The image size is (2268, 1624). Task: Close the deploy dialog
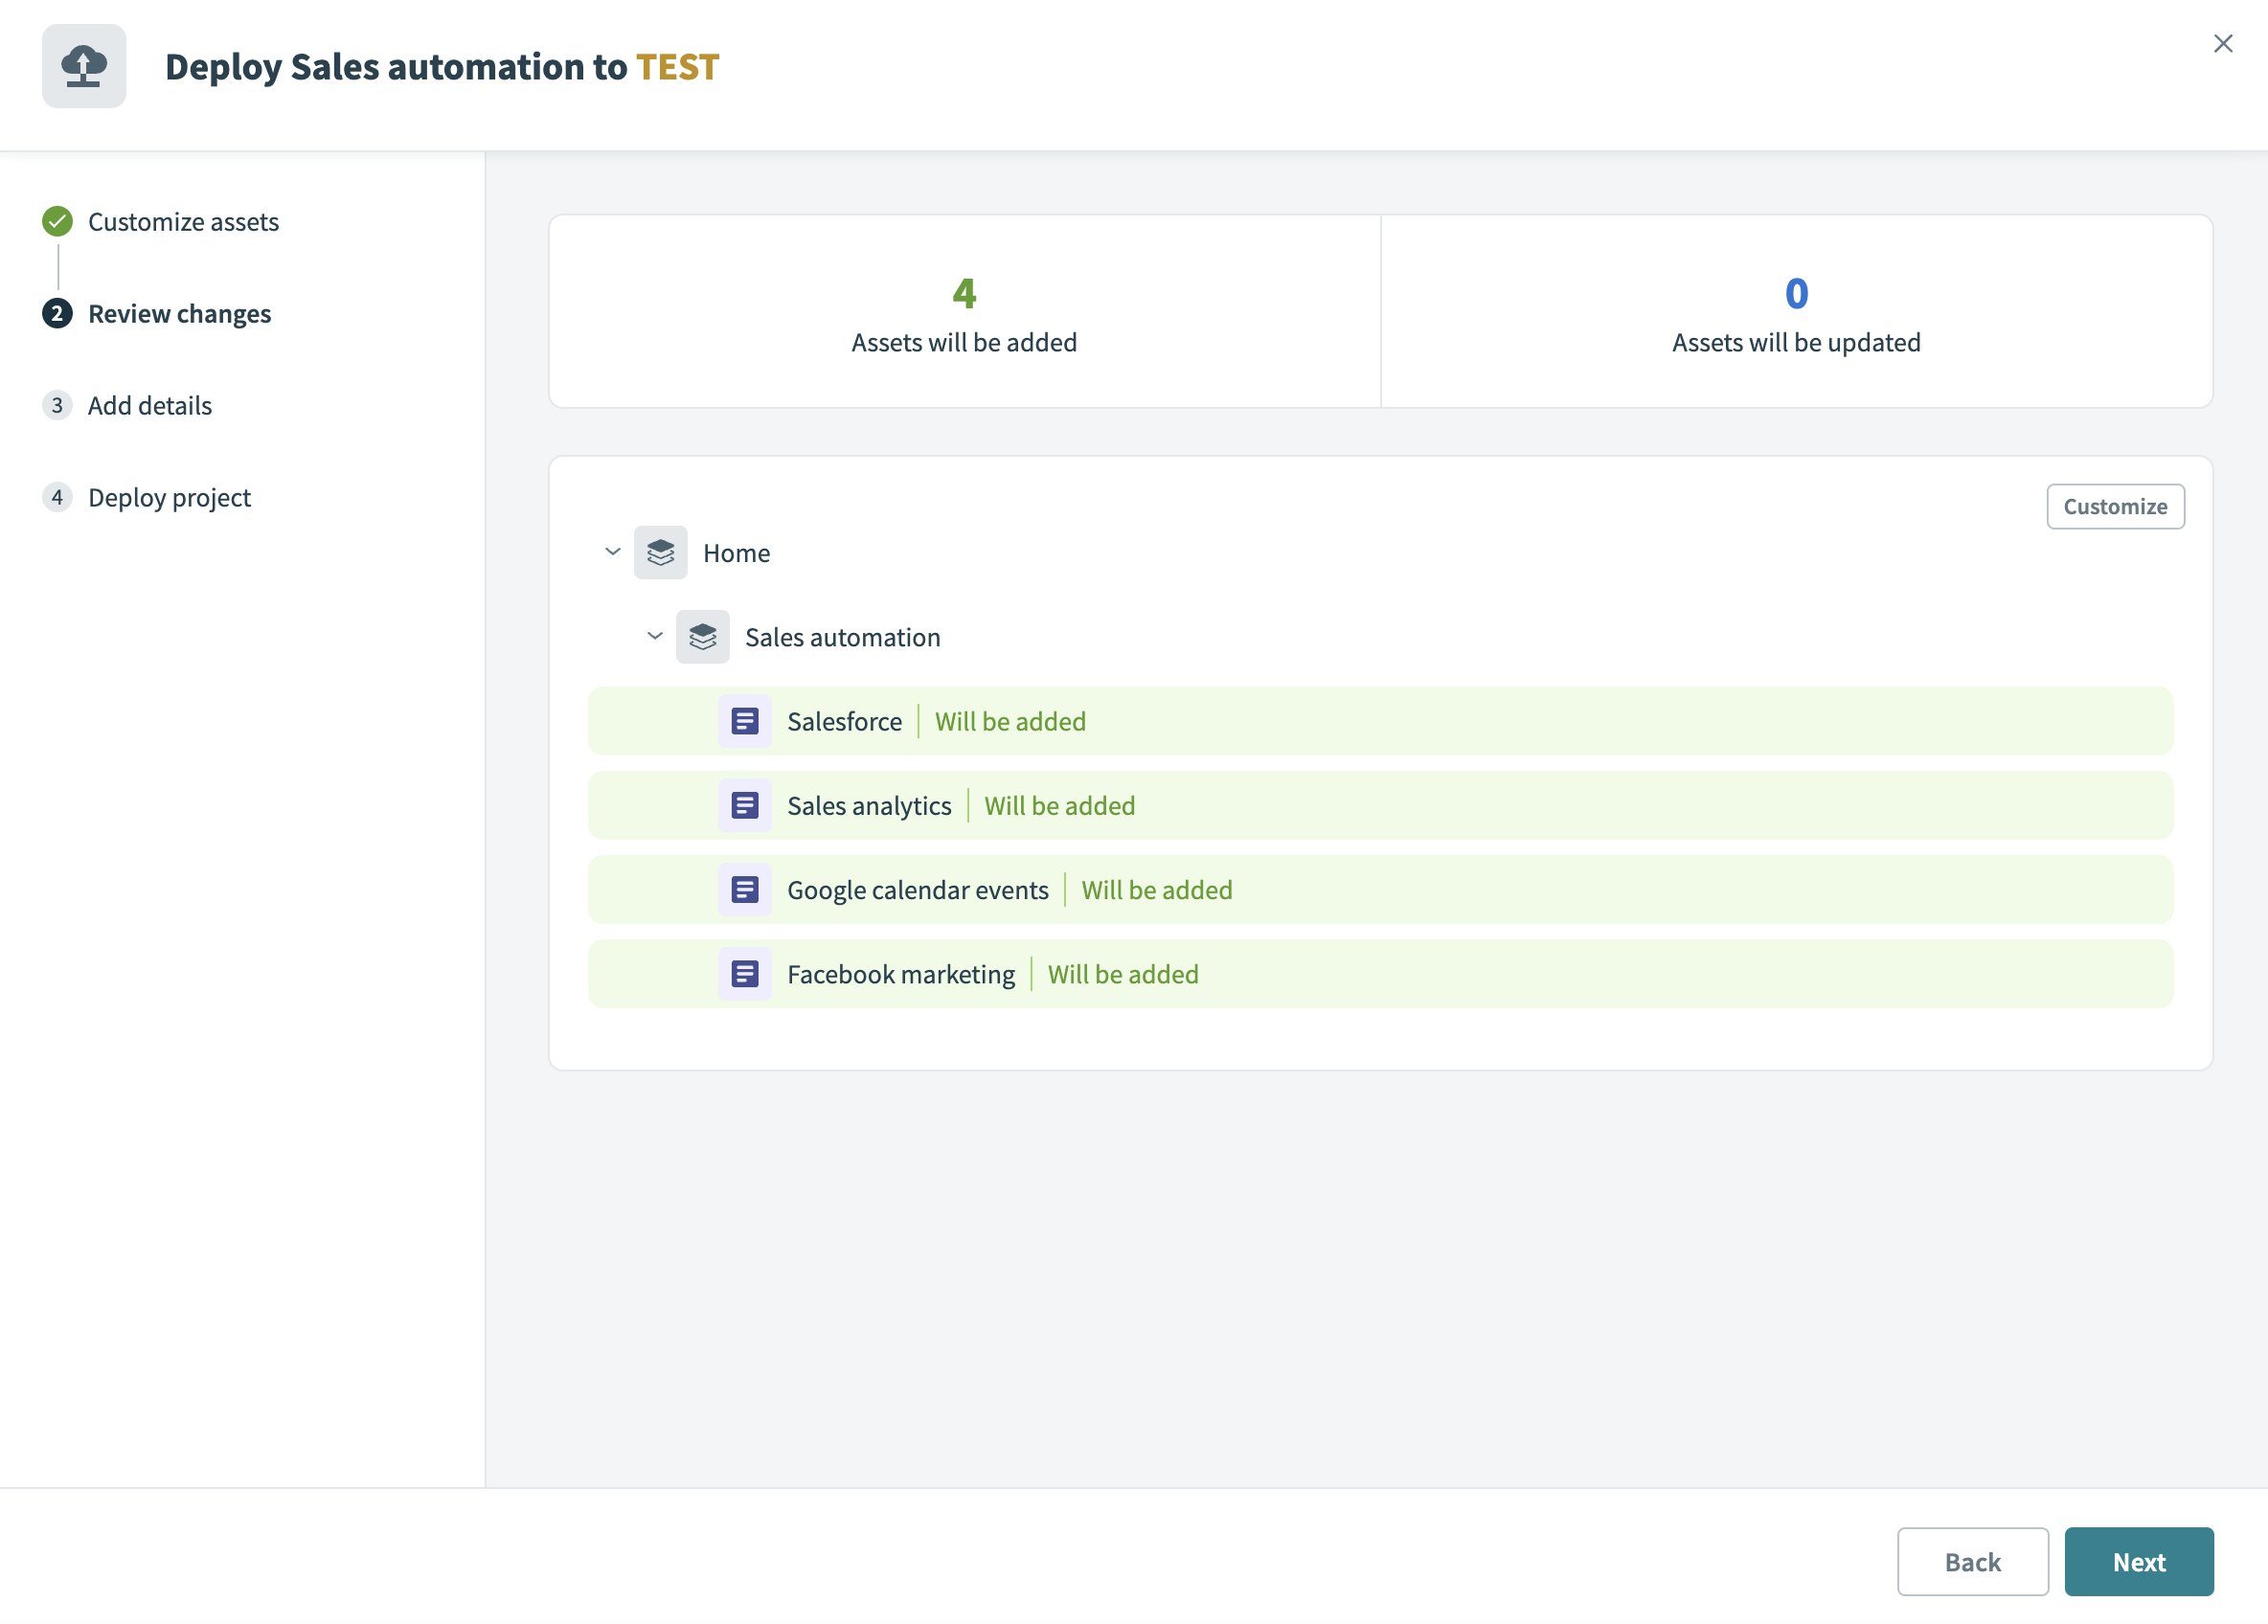coord(2223,43)
